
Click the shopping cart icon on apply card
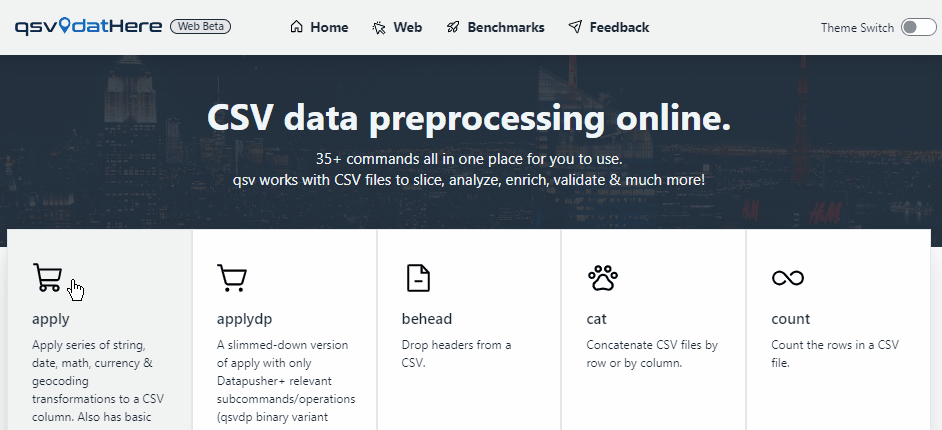pyautogui.click(x=48, y=277)
